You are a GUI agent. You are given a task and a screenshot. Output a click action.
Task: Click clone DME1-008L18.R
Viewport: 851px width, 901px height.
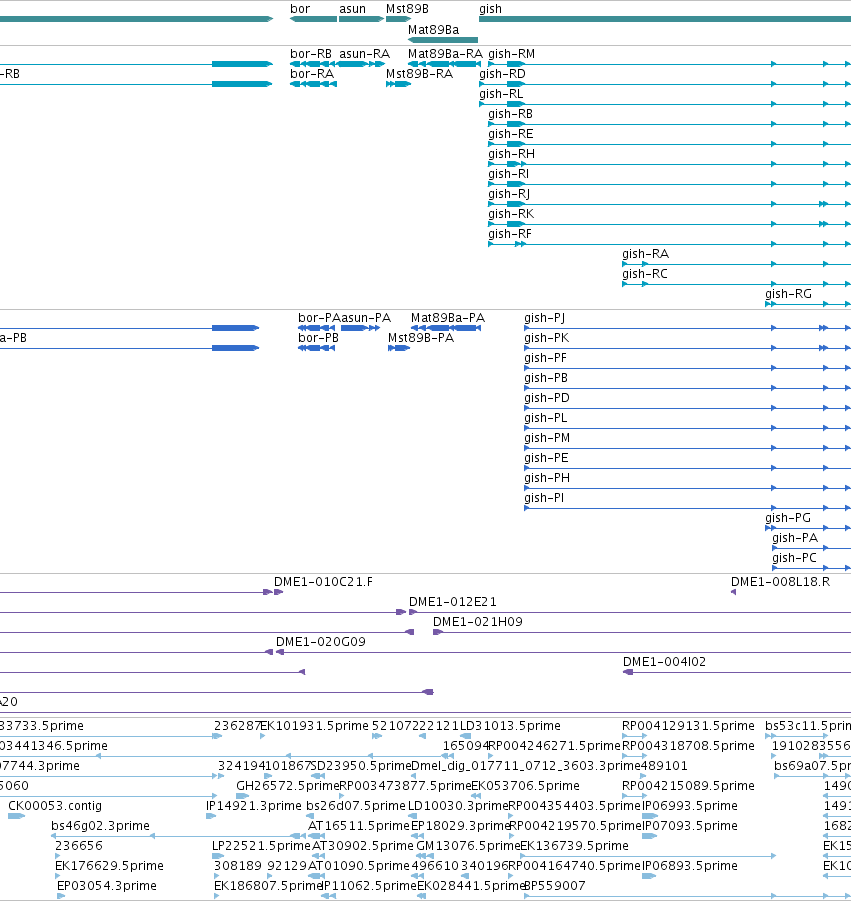(780, 582)
